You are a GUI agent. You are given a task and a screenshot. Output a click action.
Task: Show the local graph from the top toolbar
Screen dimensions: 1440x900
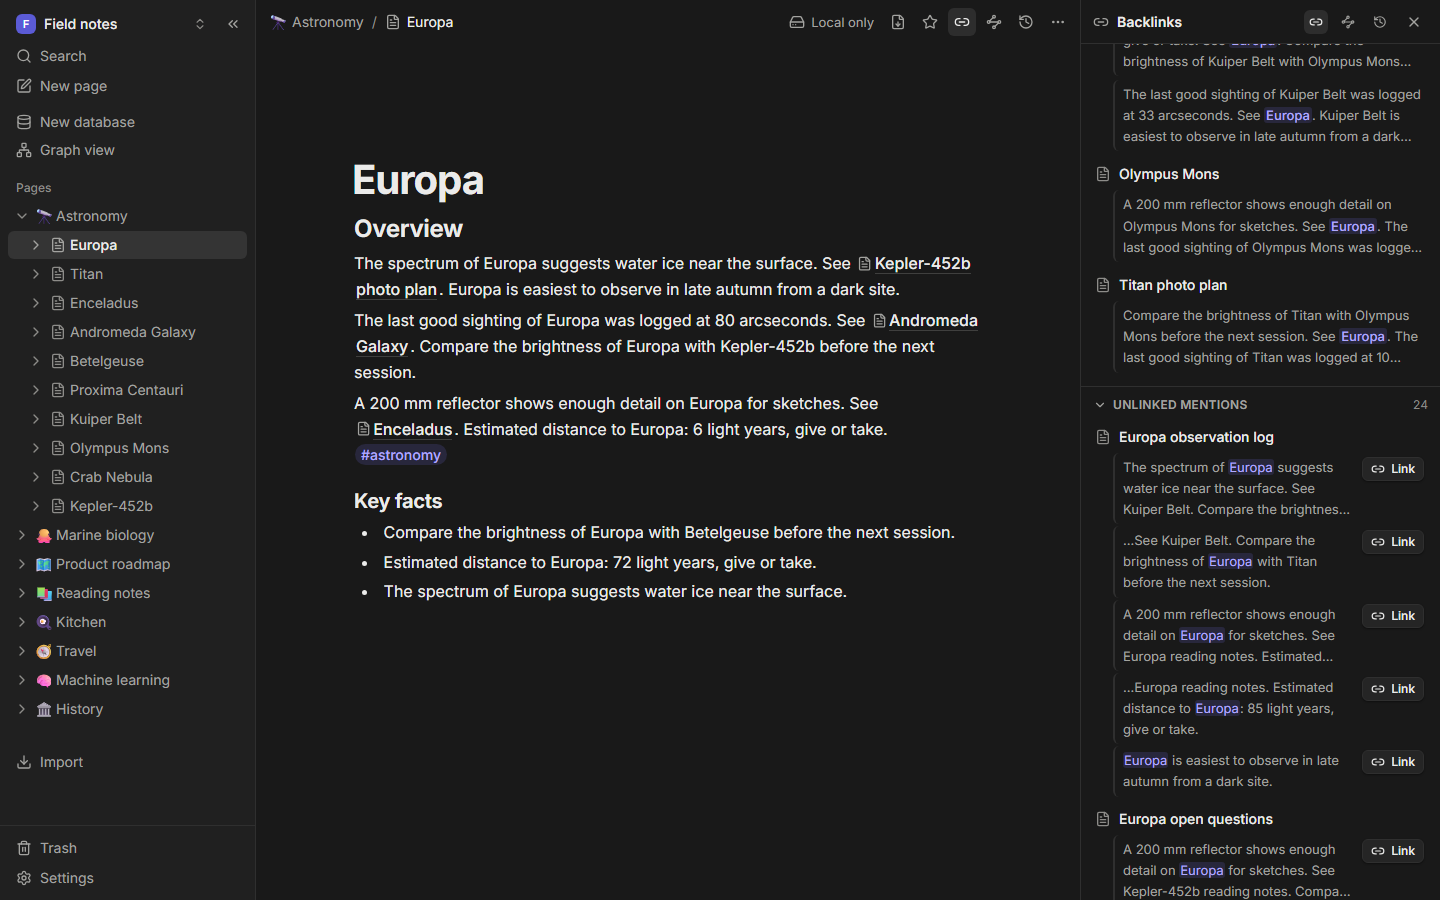point(994,22)
